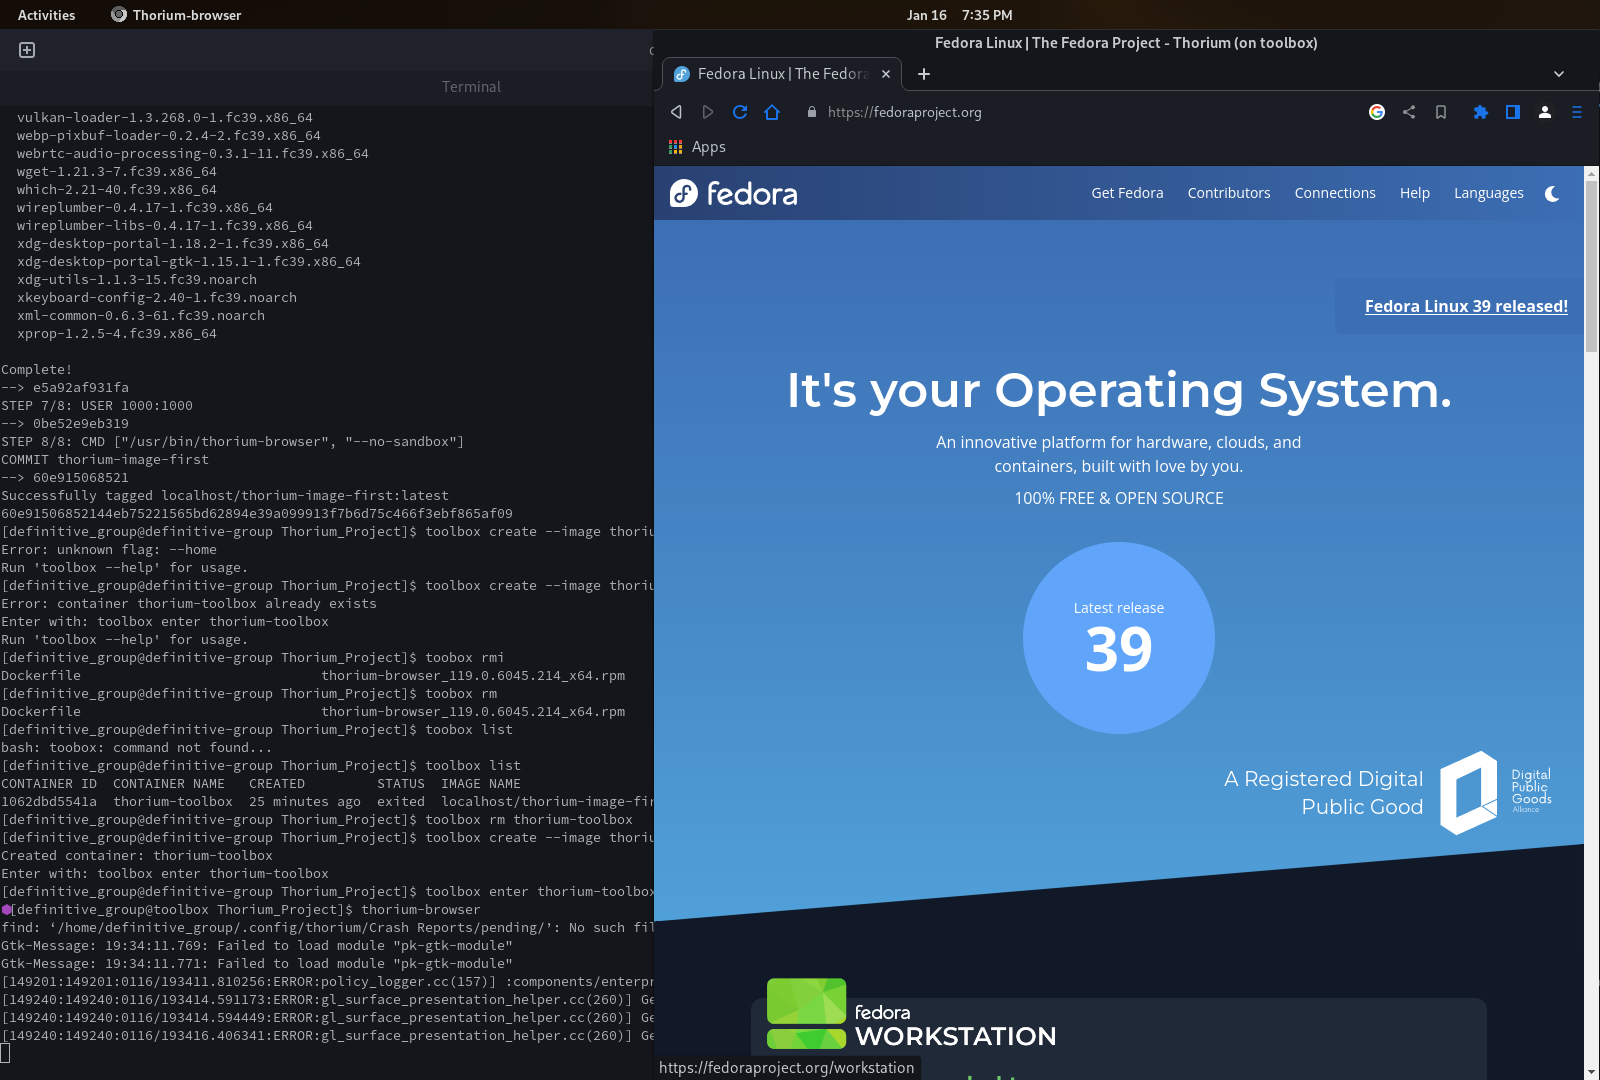Open Activities overview
The height and width of the screenshot is (1080, 1600).
pyautogui.click(x=47, y=15)
